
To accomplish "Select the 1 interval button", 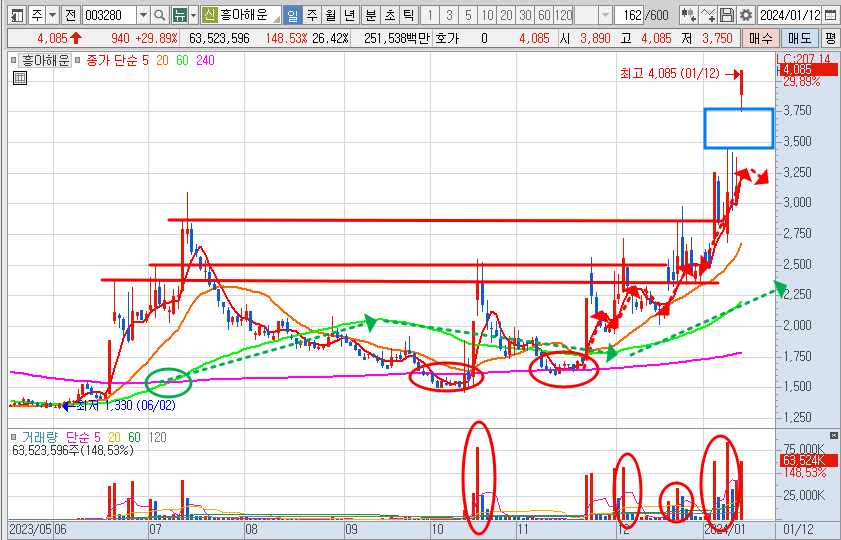I will tap(430, 15).
